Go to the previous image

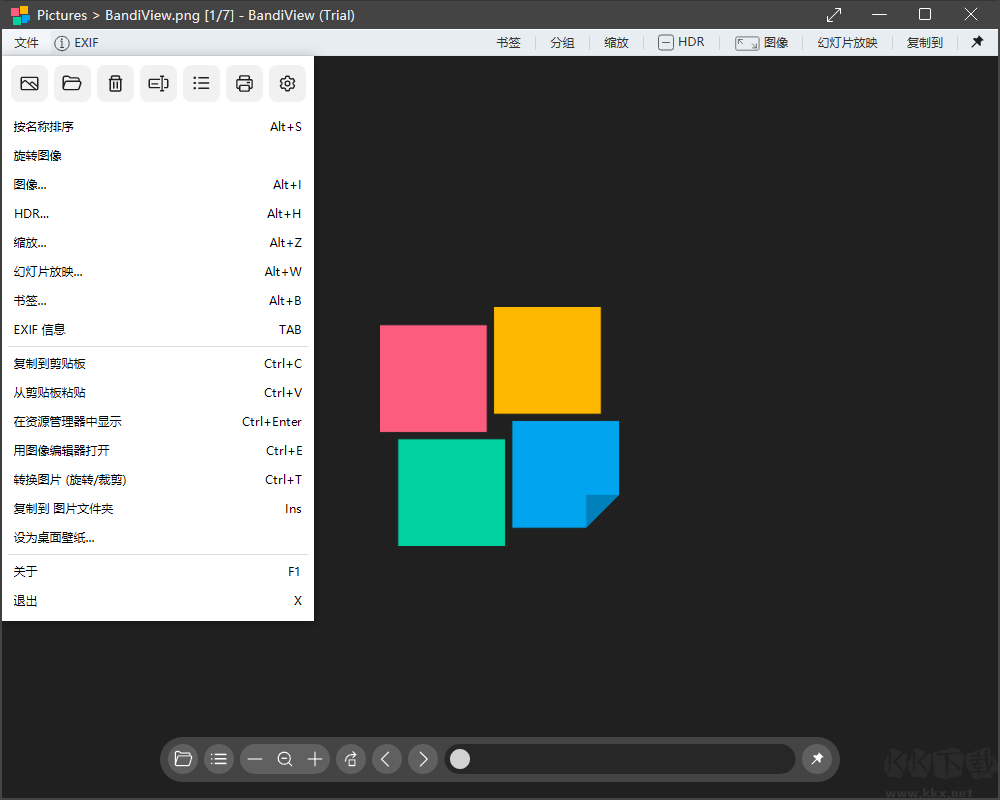point(386,759)
